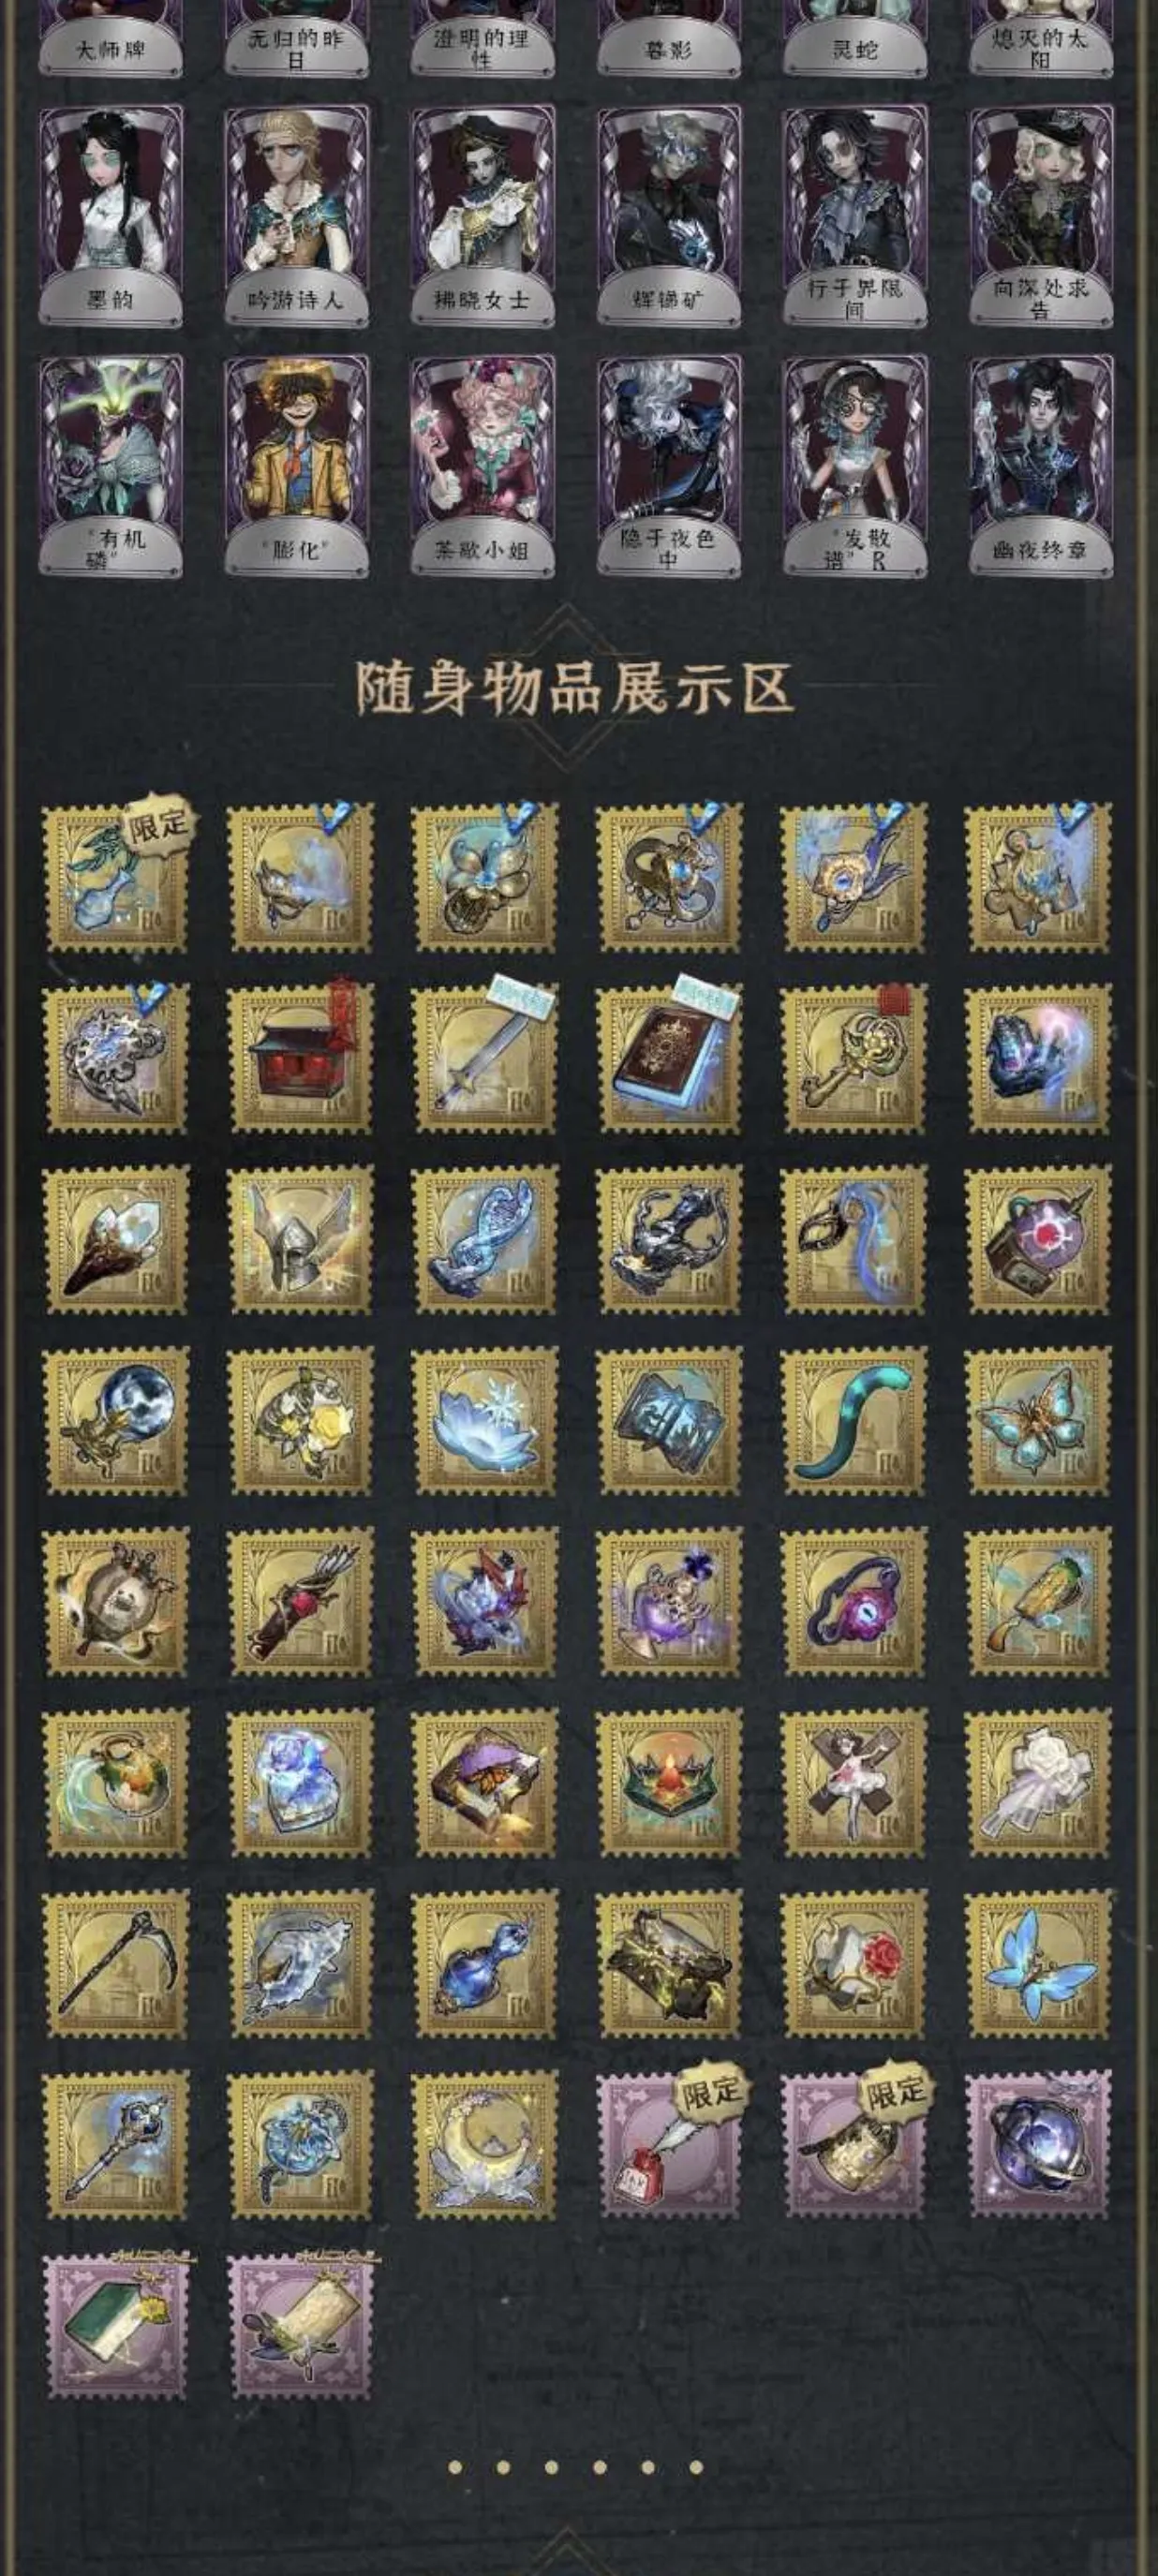Click the winged knight helmet stamp
This screenshot has height=2576, width=1158.
click(300, 1240)
